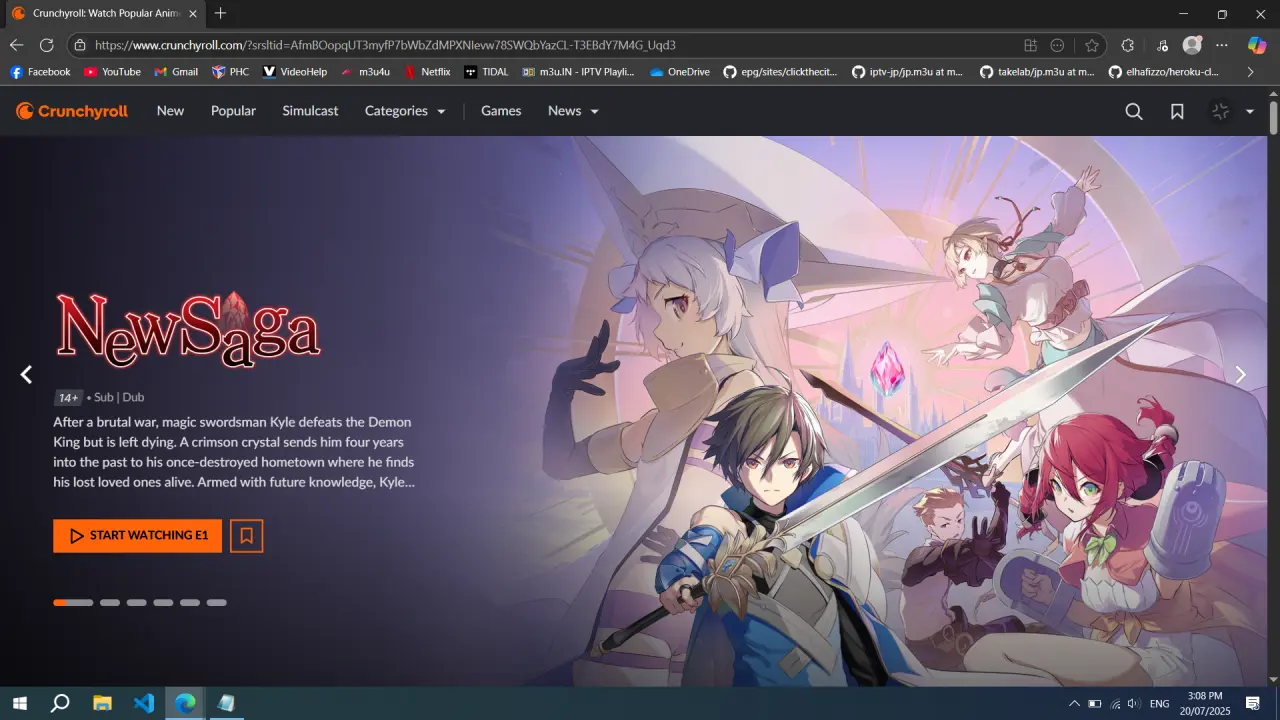Viewport: 1280px width, 720px height.
Task: Open the volume control in system tray
Action: (x=1135, y=704)
